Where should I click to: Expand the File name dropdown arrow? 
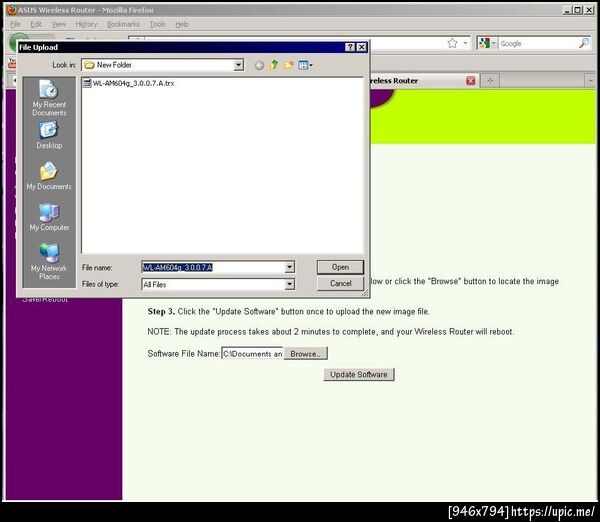tap(290, 267)
